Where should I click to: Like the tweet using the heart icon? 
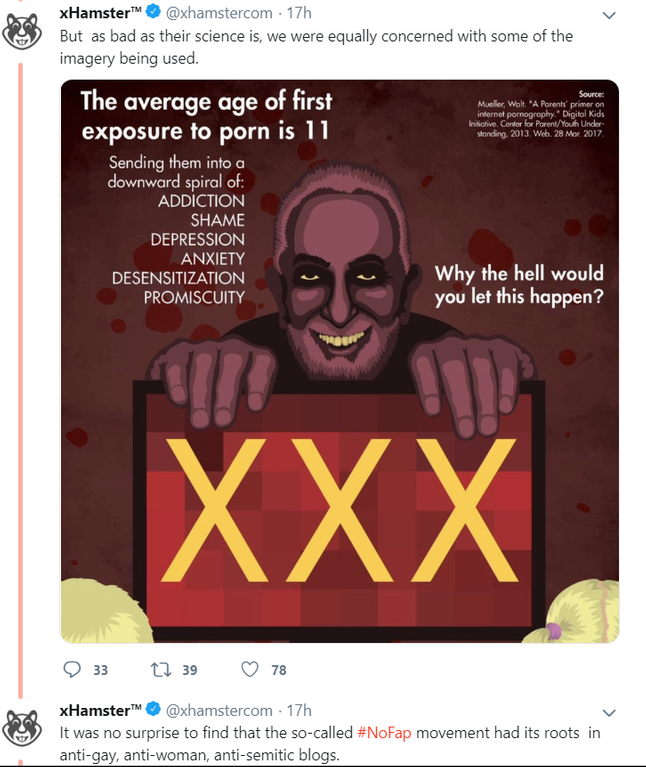(x=249, y=669)
